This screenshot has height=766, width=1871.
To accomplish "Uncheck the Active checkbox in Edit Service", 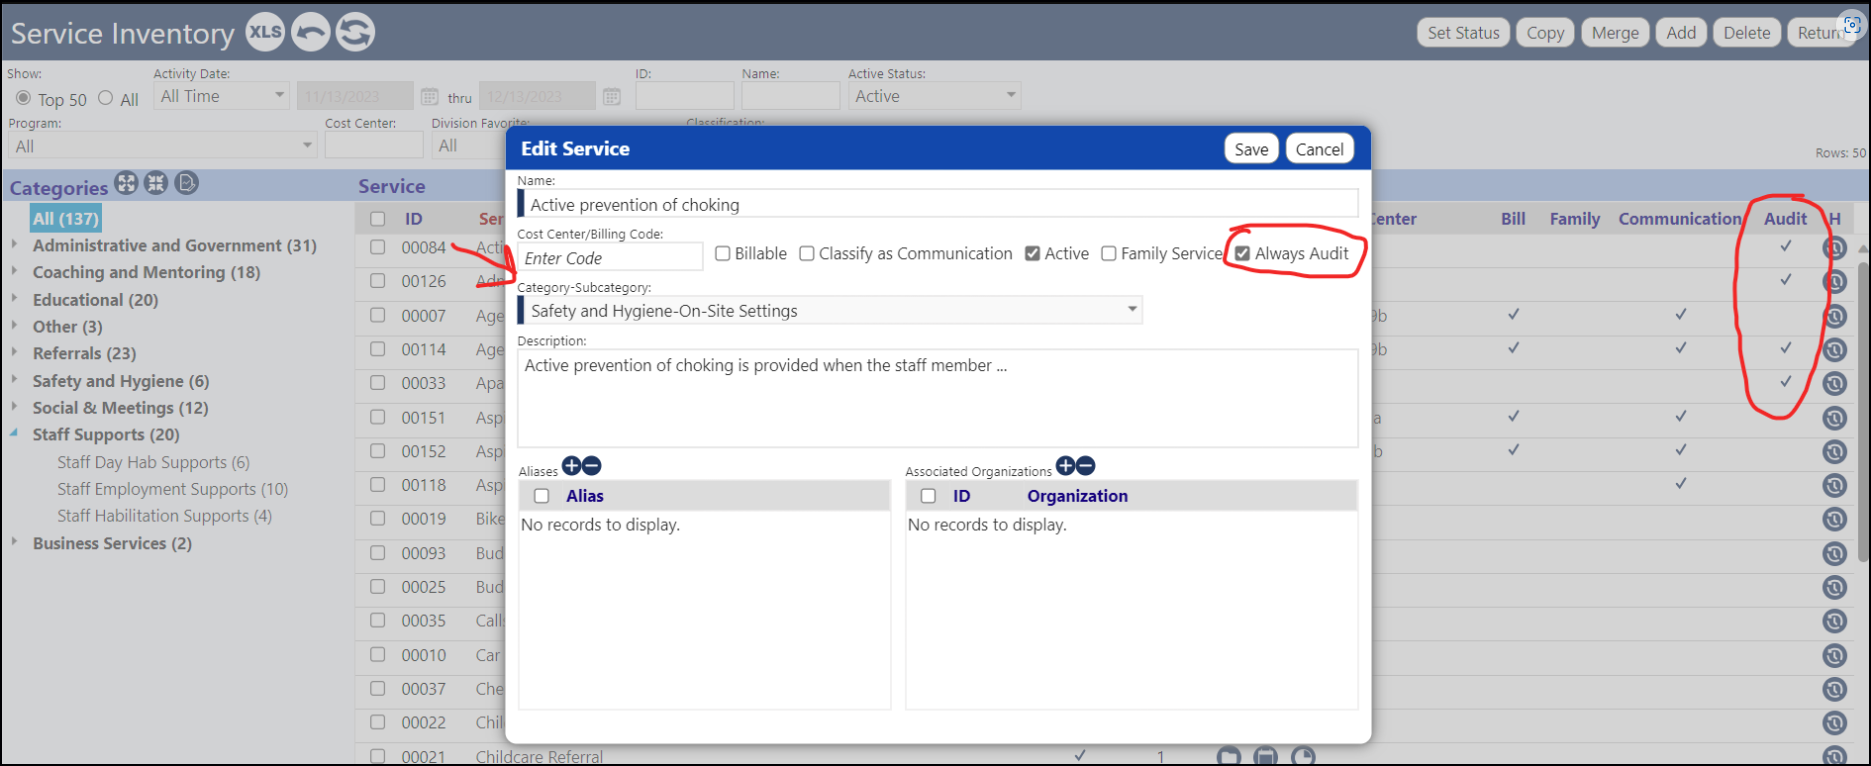I will pos(1033,254).
